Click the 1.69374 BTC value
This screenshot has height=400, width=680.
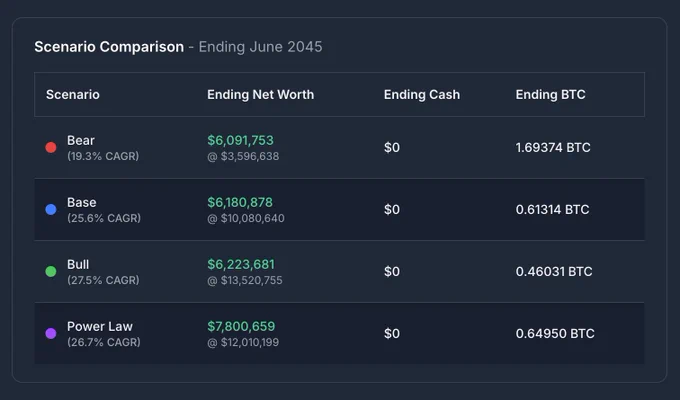pos(553,148)
